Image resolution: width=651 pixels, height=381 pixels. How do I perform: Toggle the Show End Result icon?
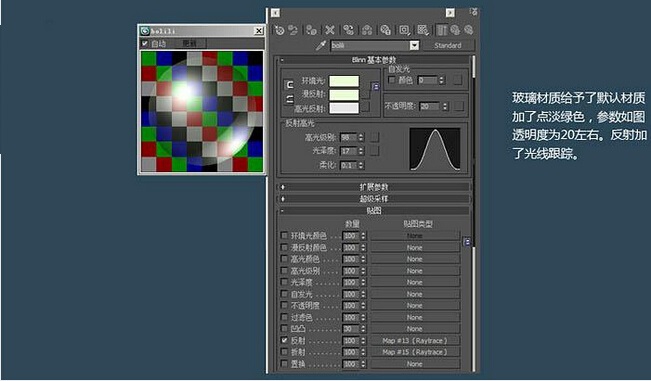(442, 30)
